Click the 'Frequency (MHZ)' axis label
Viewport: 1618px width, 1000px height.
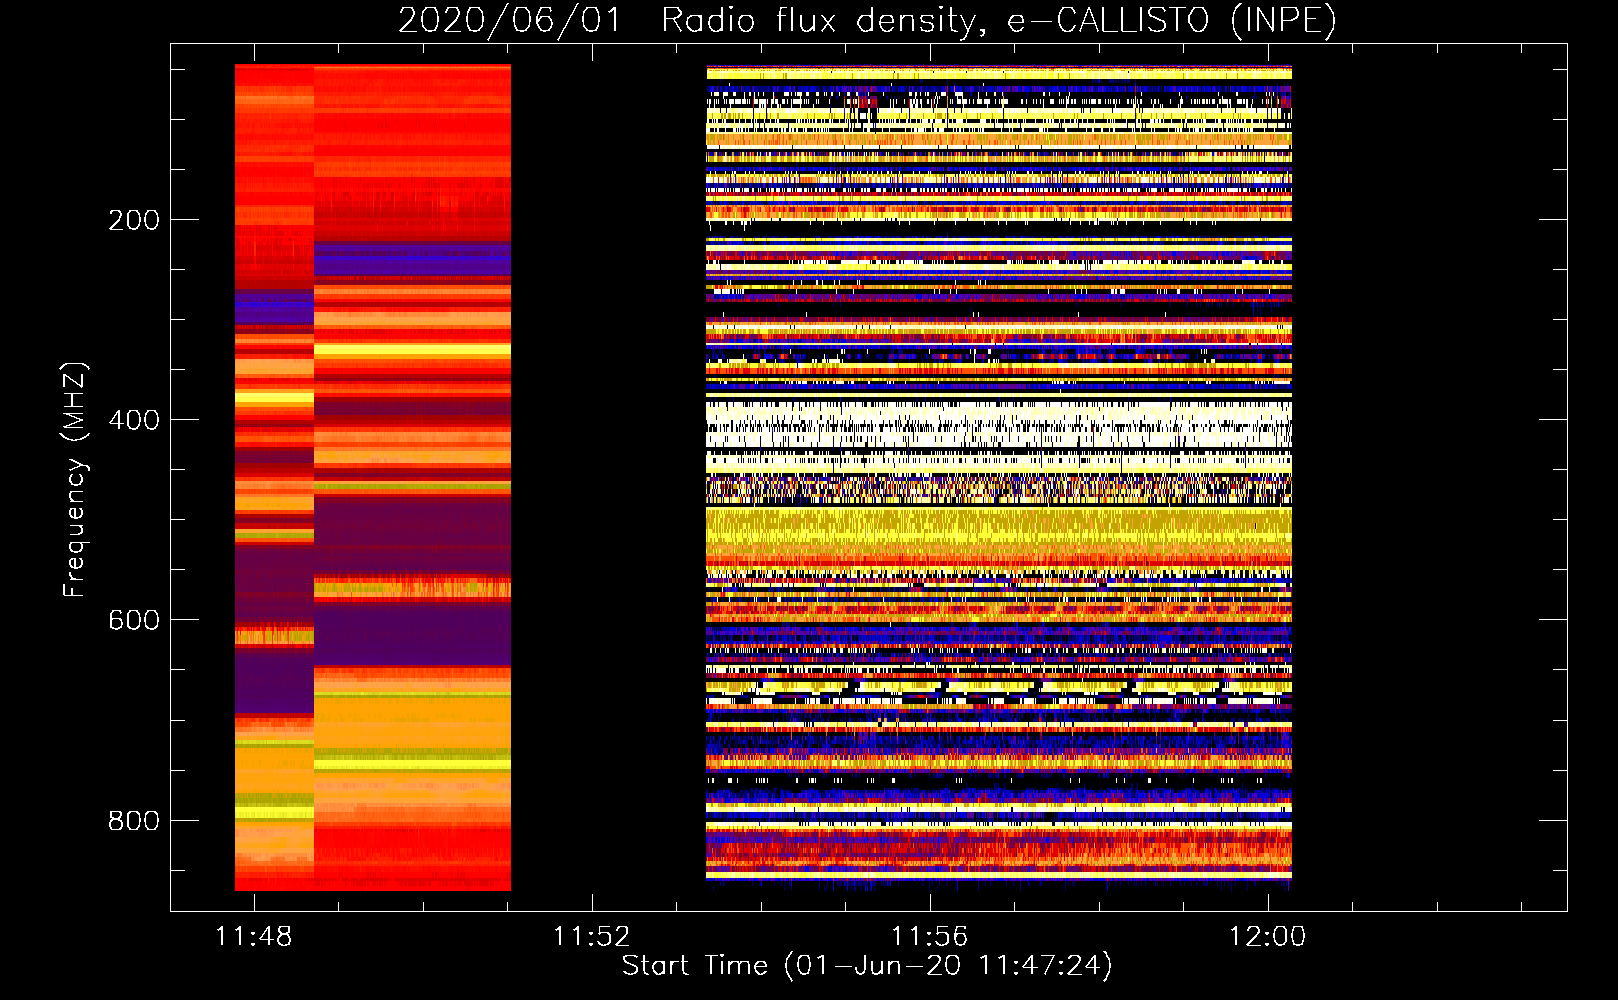click(75, 480)
